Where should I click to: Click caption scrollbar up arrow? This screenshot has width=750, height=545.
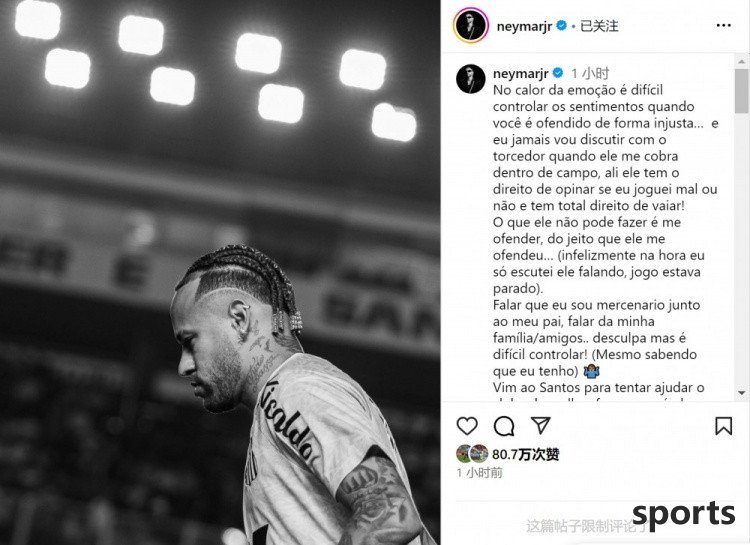point(741,61)
